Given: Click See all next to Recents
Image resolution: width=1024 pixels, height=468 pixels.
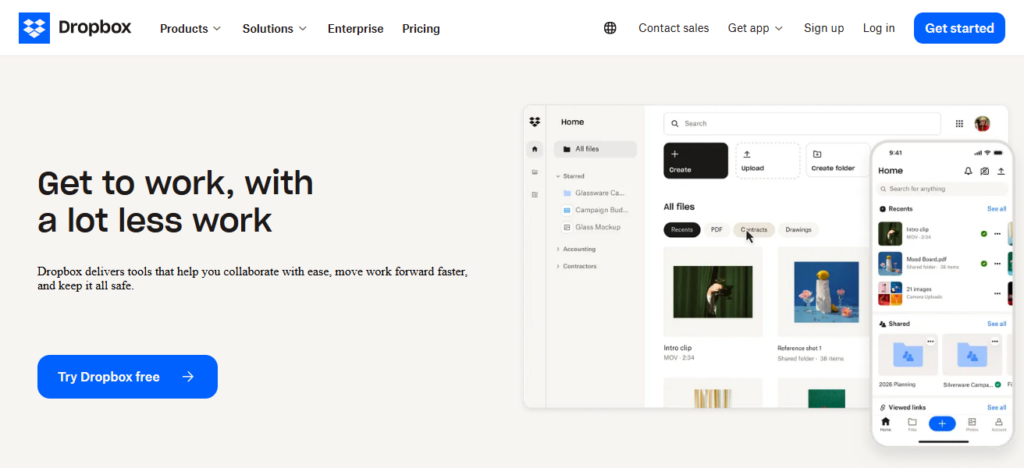Looking at the screenshot, I should 997,209.
